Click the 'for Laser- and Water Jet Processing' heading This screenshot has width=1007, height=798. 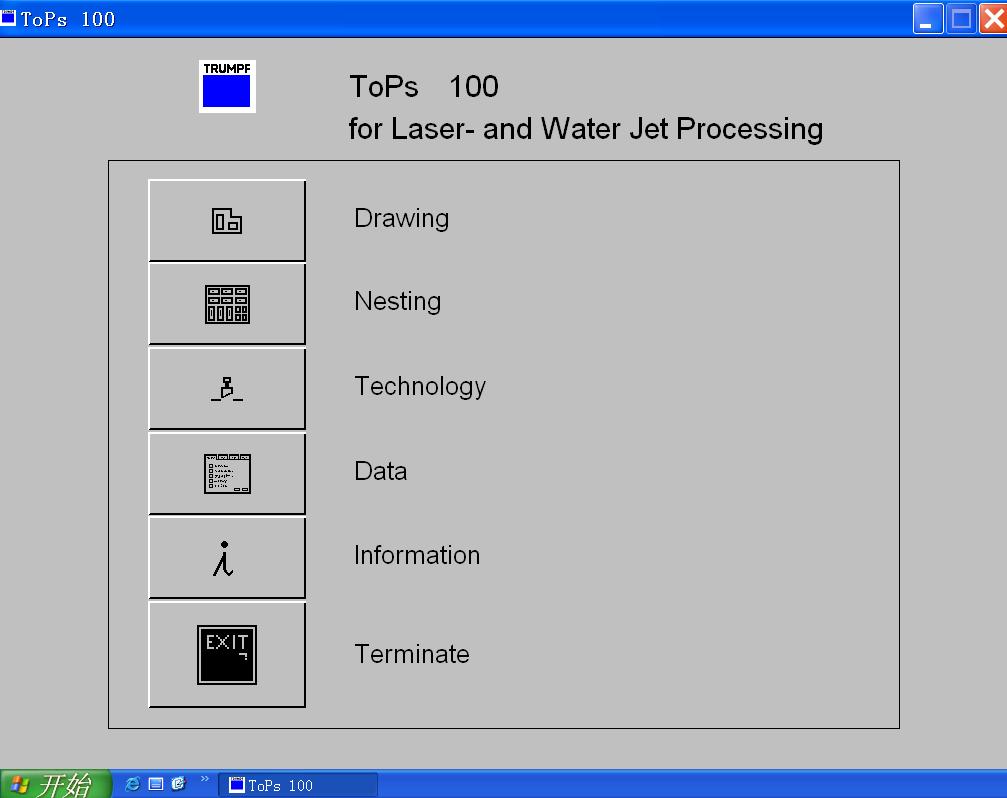pos(586,129)
